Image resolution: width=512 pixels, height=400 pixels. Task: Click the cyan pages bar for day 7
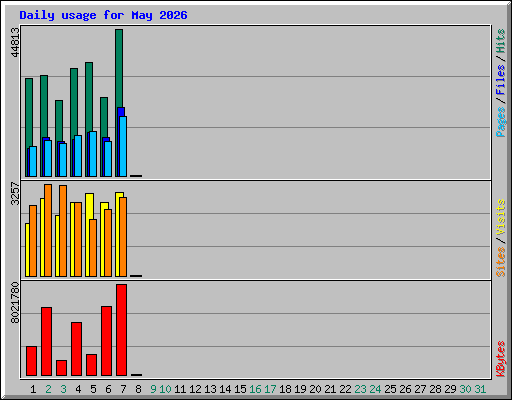tap(123, 146)
